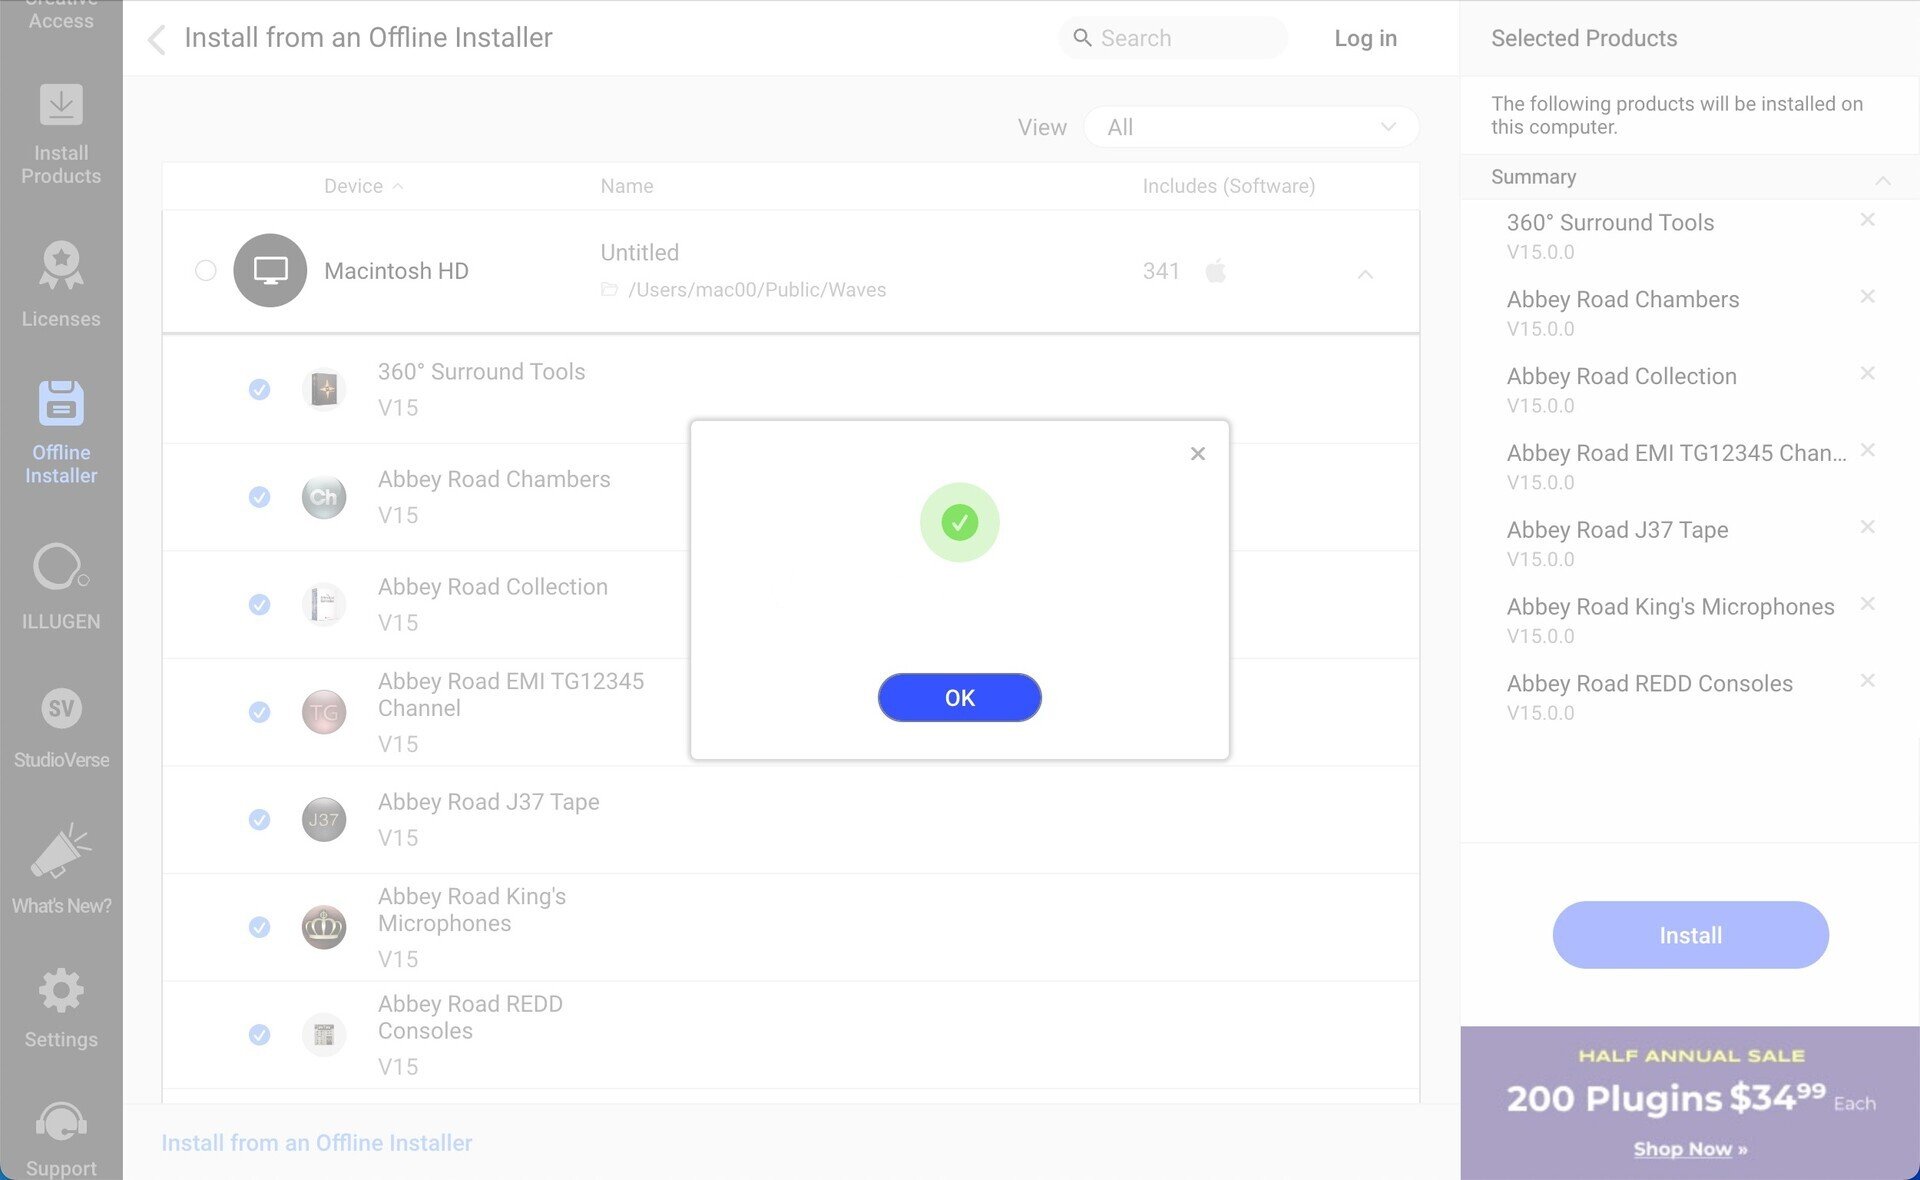Open Install Products in sidebar
The image size is (1920, 1180).
click(x=61, y=134)
